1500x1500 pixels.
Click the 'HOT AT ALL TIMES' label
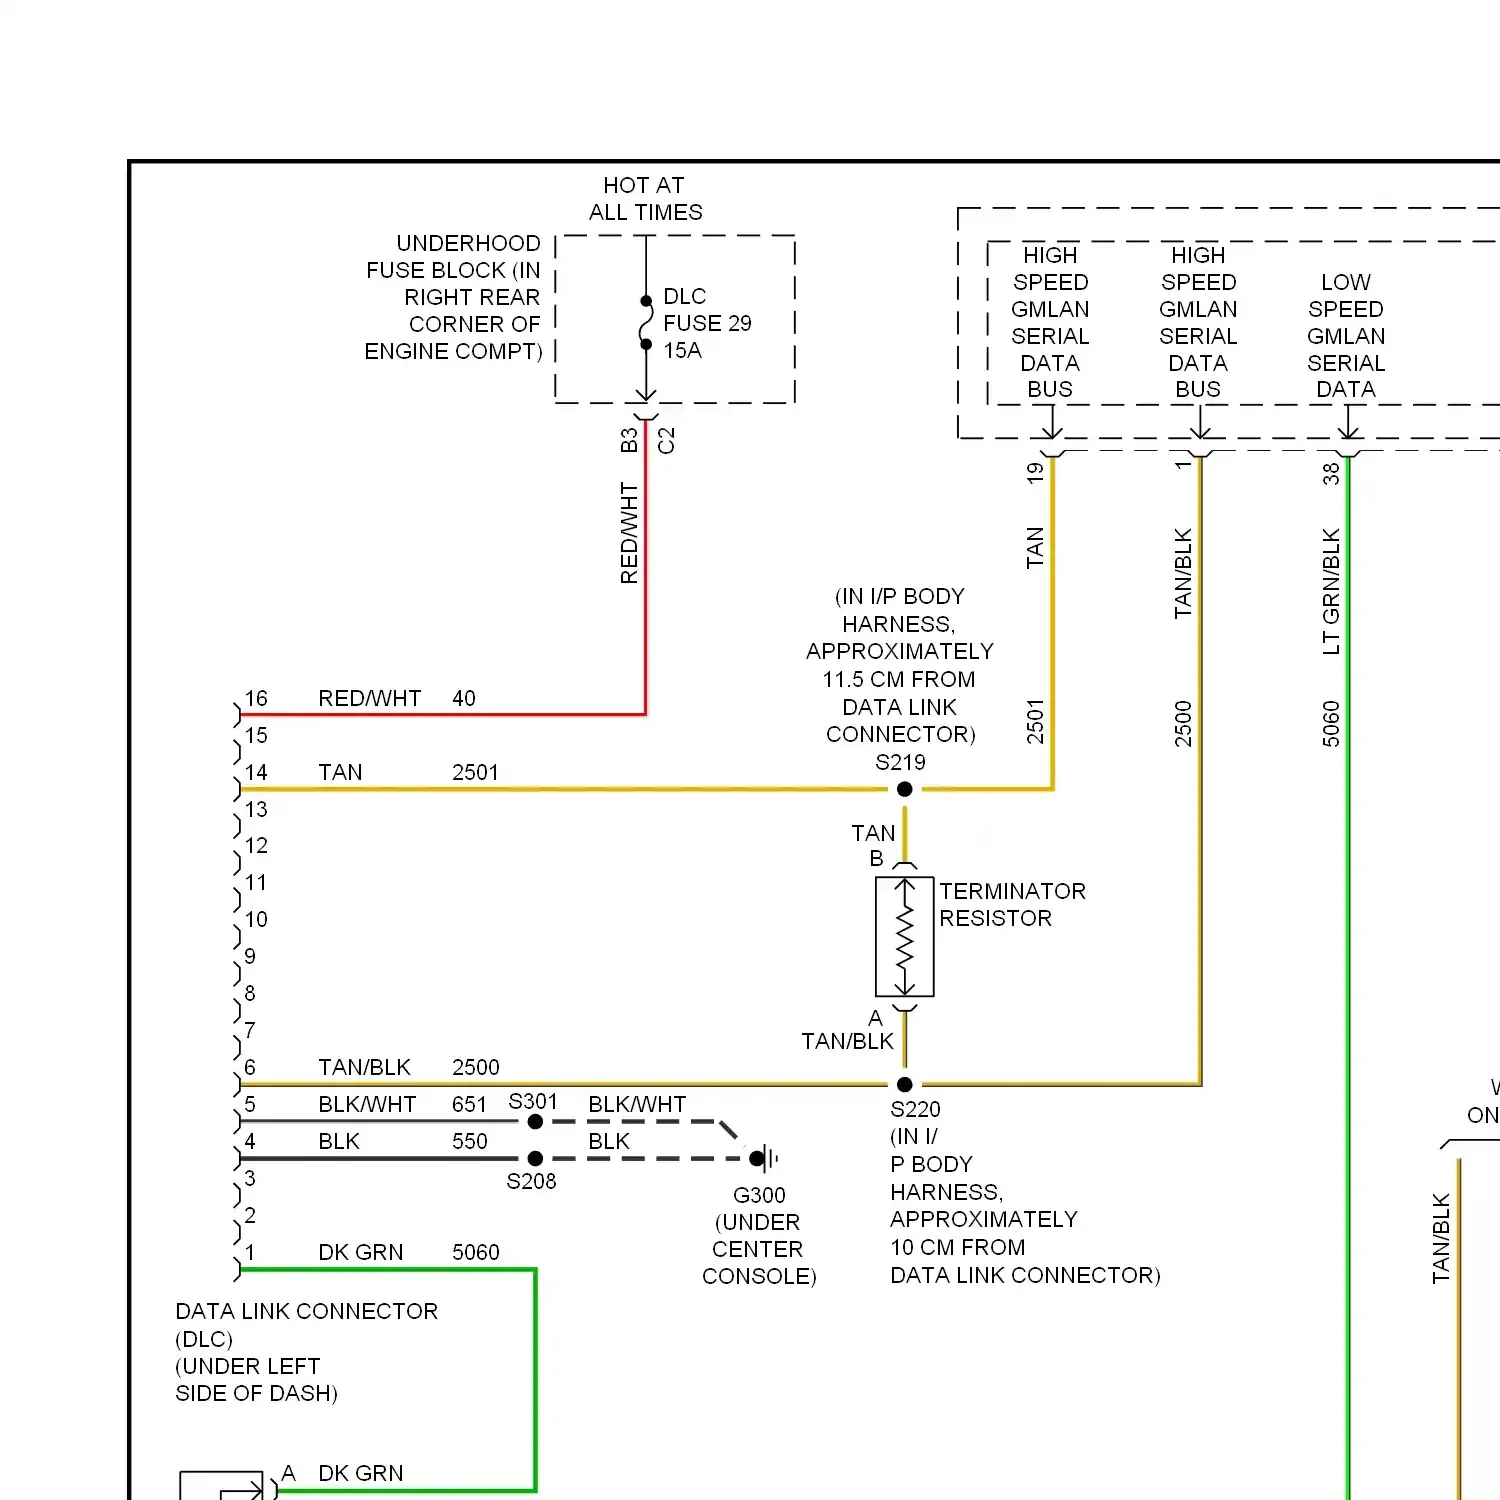(x=645, y=199)
